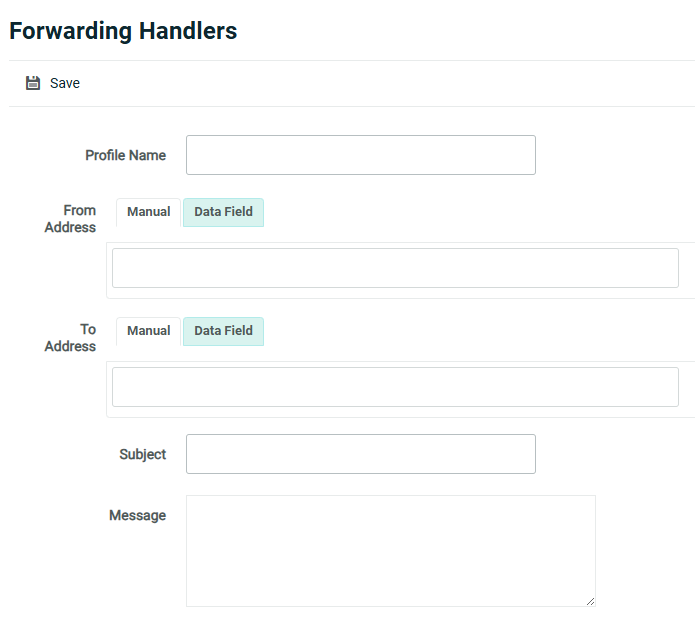Screen dimensions: 695x636
Task: Click blank area below the Message box
Action: click(x=390, y=623)
